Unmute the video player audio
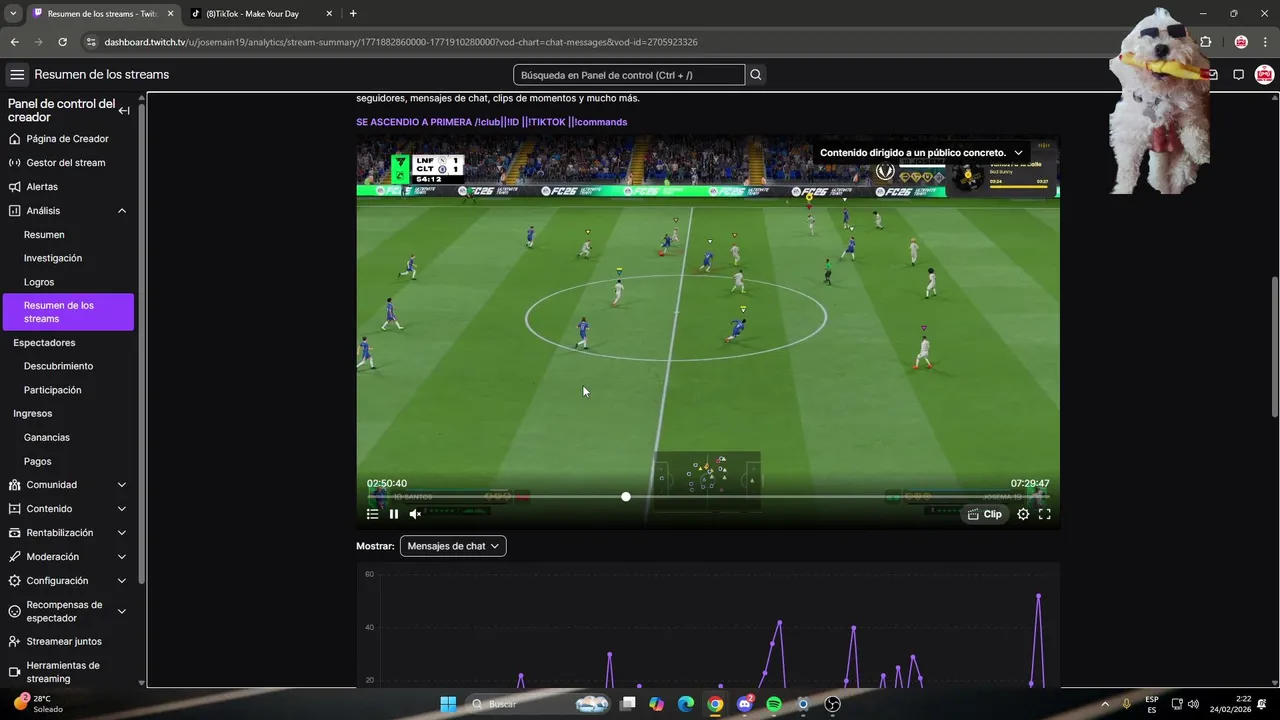The width and height of the screenshot is (1280, 720). click(415, 514)
